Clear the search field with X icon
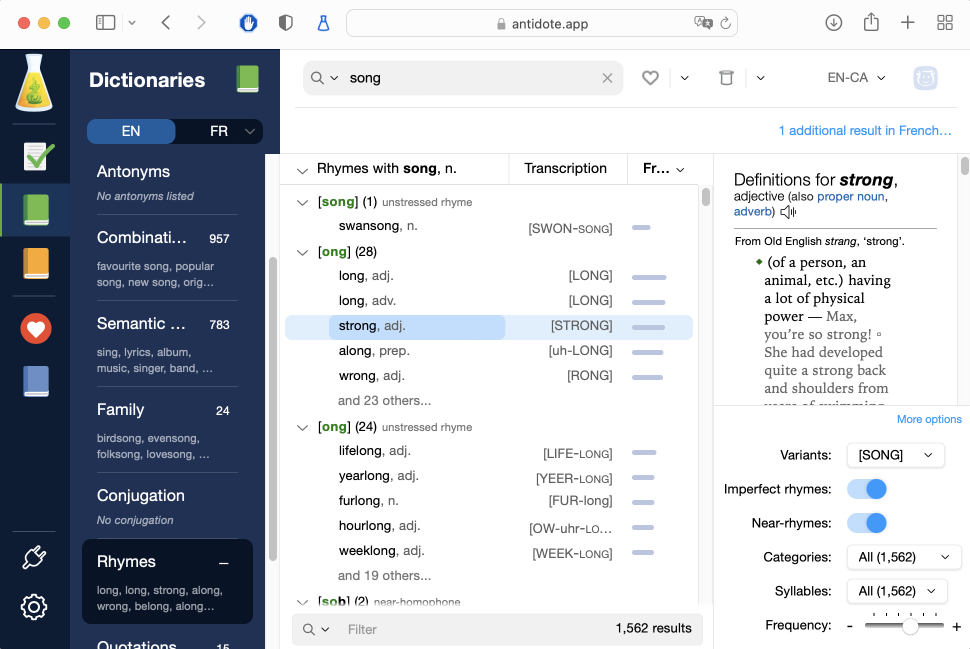The height and width of the screenshot is (649, 970). click(607, 78)
